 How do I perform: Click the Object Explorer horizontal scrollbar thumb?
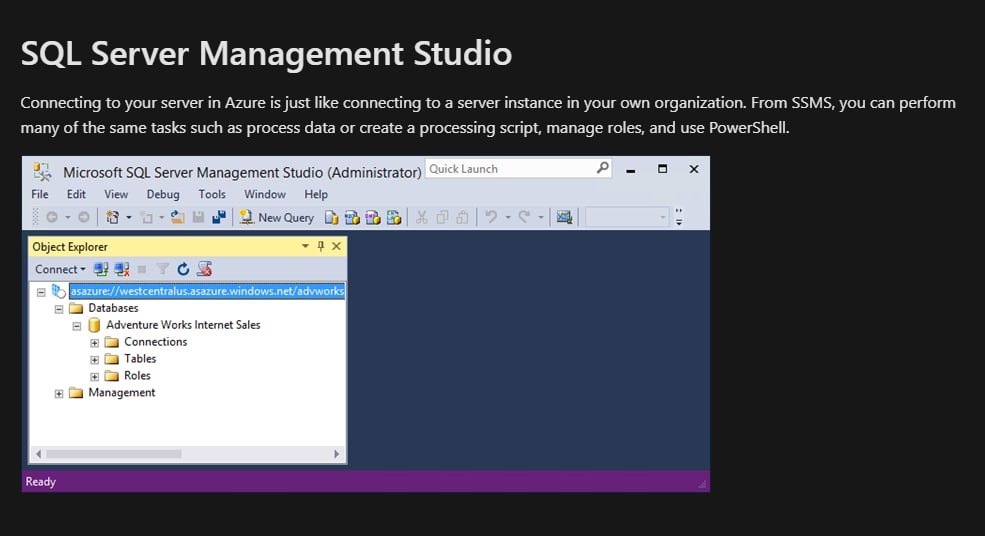pyautogui.click(x=114, y=454)
